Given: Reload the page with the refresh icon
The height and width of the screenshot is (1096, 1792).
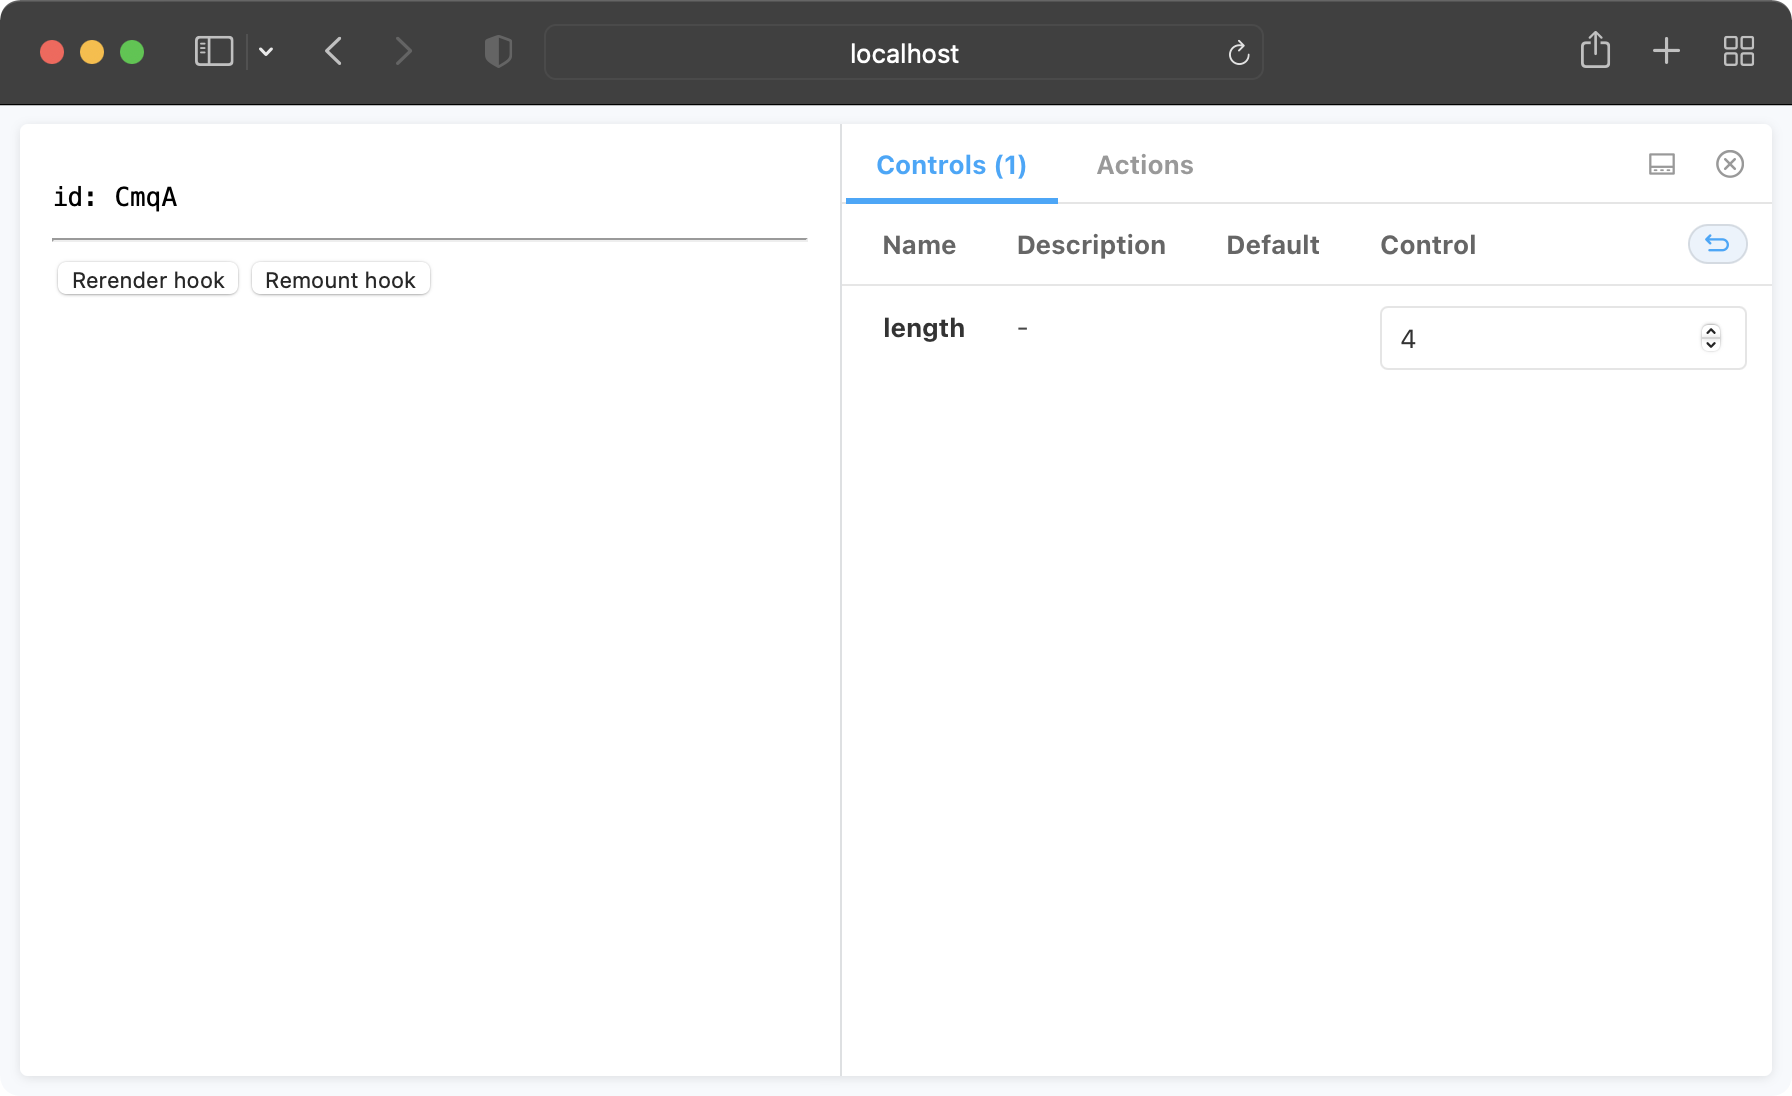Looking at the screenshot, I should pos(1238,54).
